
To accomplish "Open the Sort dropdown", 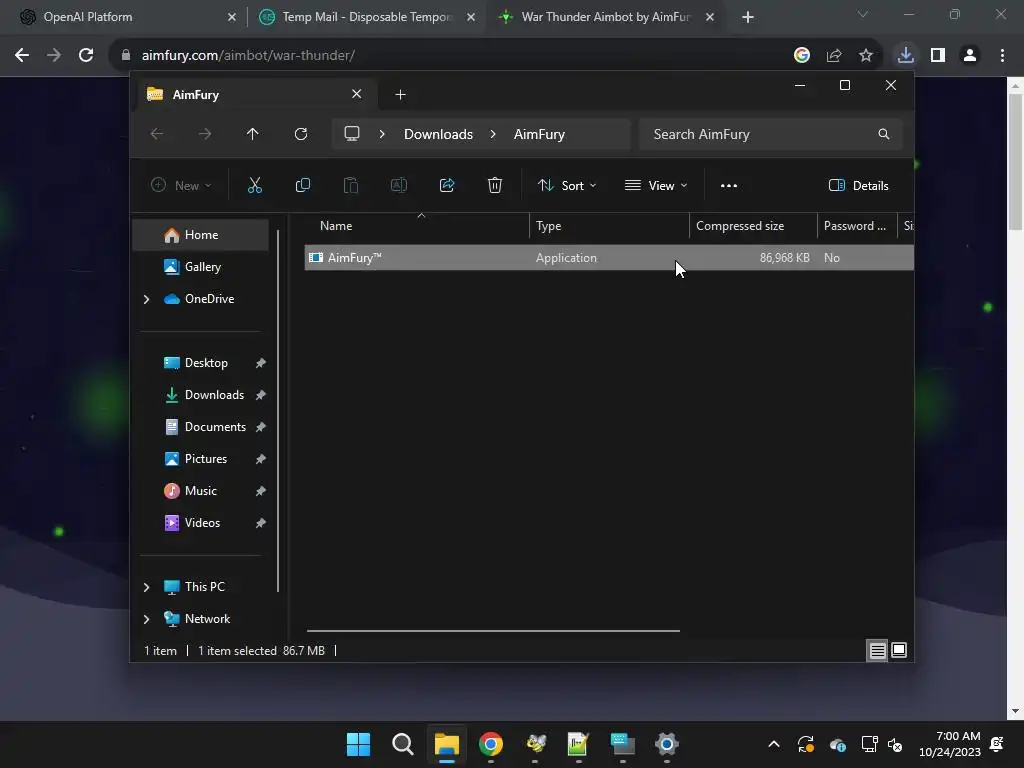I will pos(567,185).
